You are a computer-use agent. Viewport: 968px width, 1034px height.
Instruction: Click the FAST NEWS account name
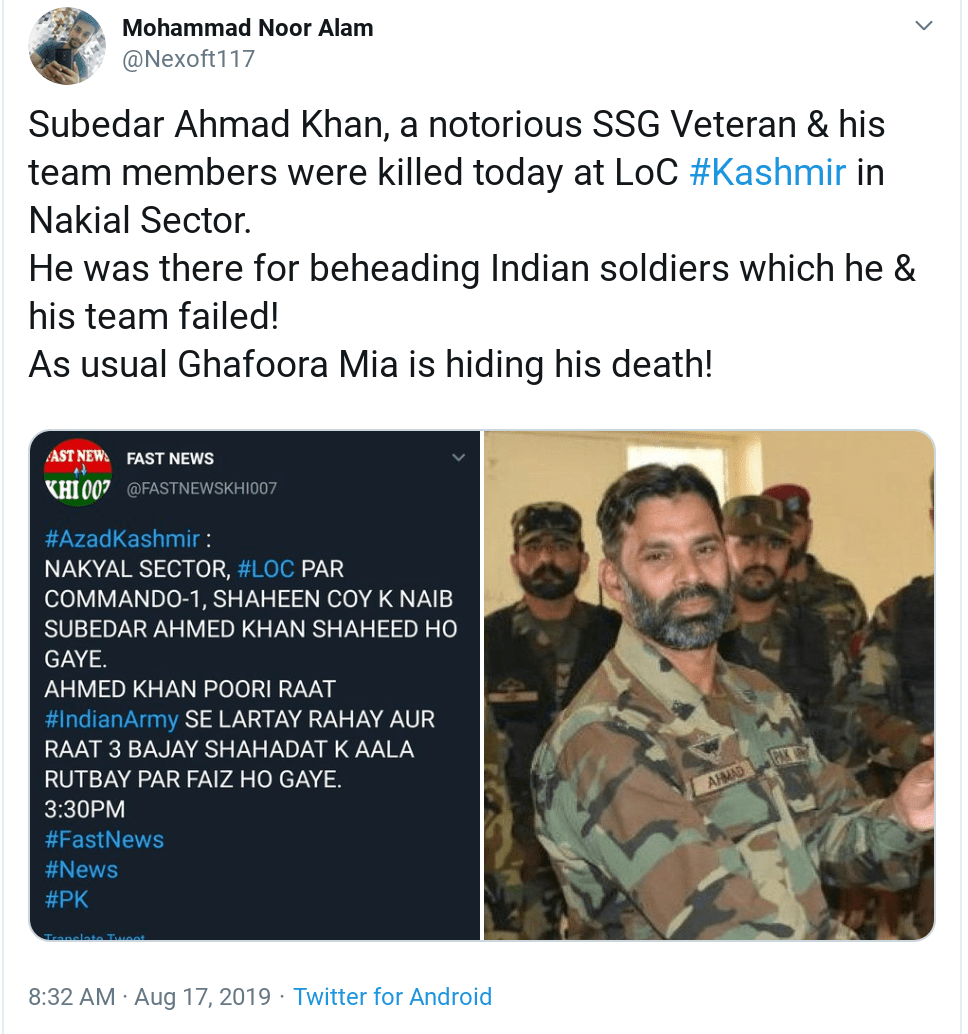click(x=170, y=458)
